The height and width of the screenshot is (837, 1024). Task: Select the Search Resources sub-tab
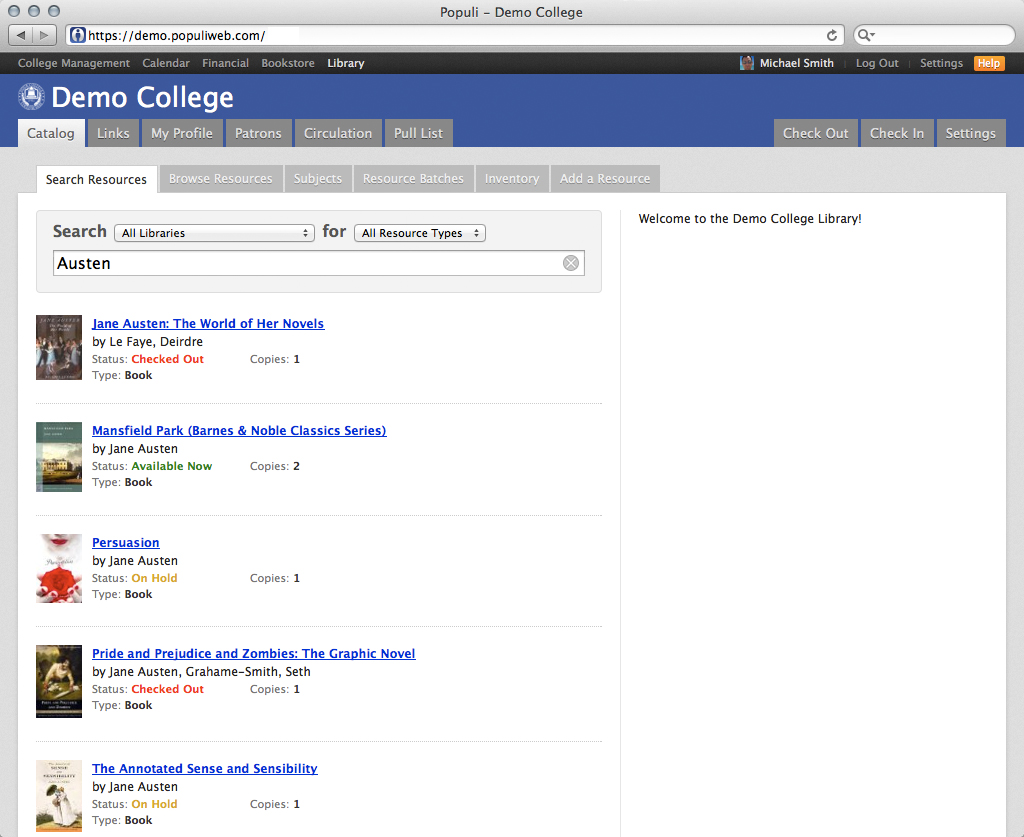(97, 179)
